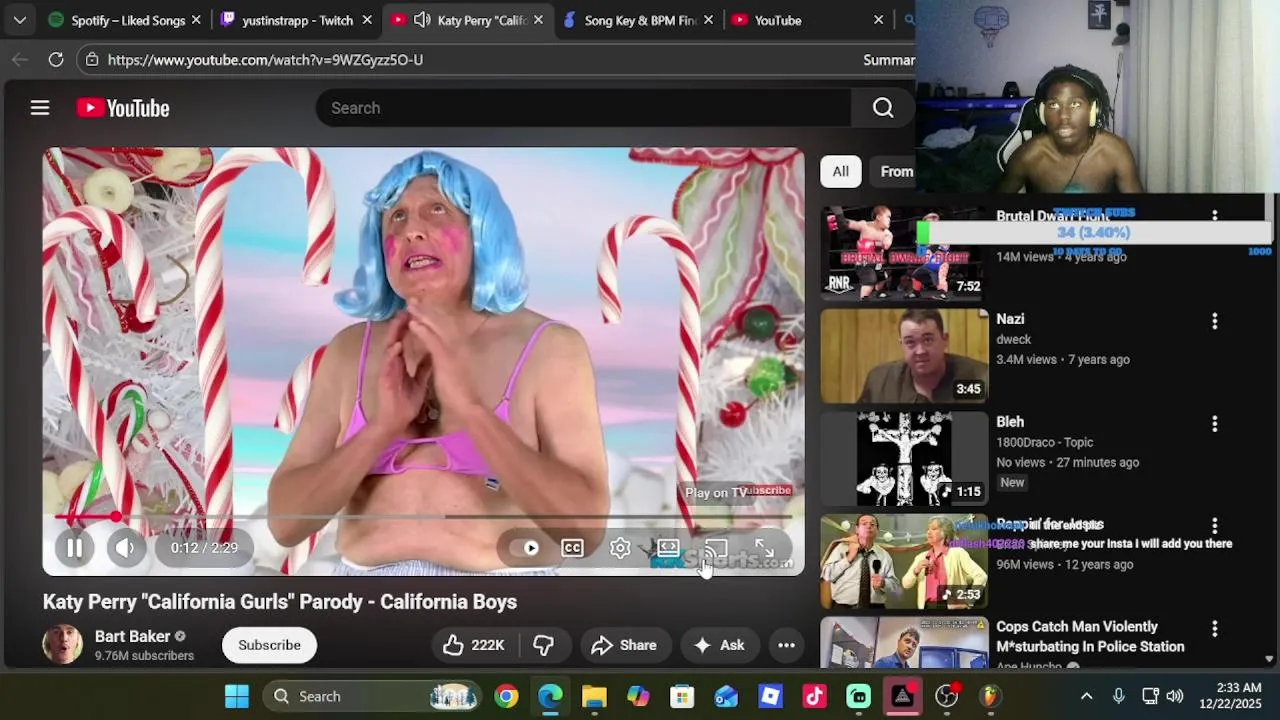Open Roblox from the taskbar

click(x=770, y=696)
